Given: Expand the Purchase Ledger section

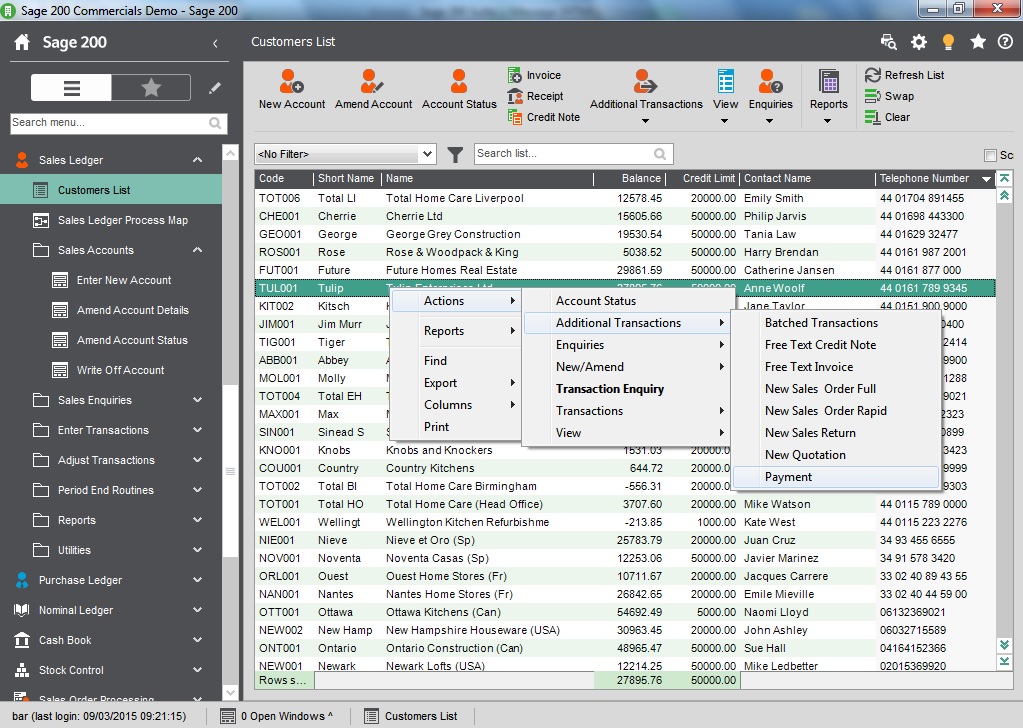Looking at the screenshot, I should click(x=81, y=580).
